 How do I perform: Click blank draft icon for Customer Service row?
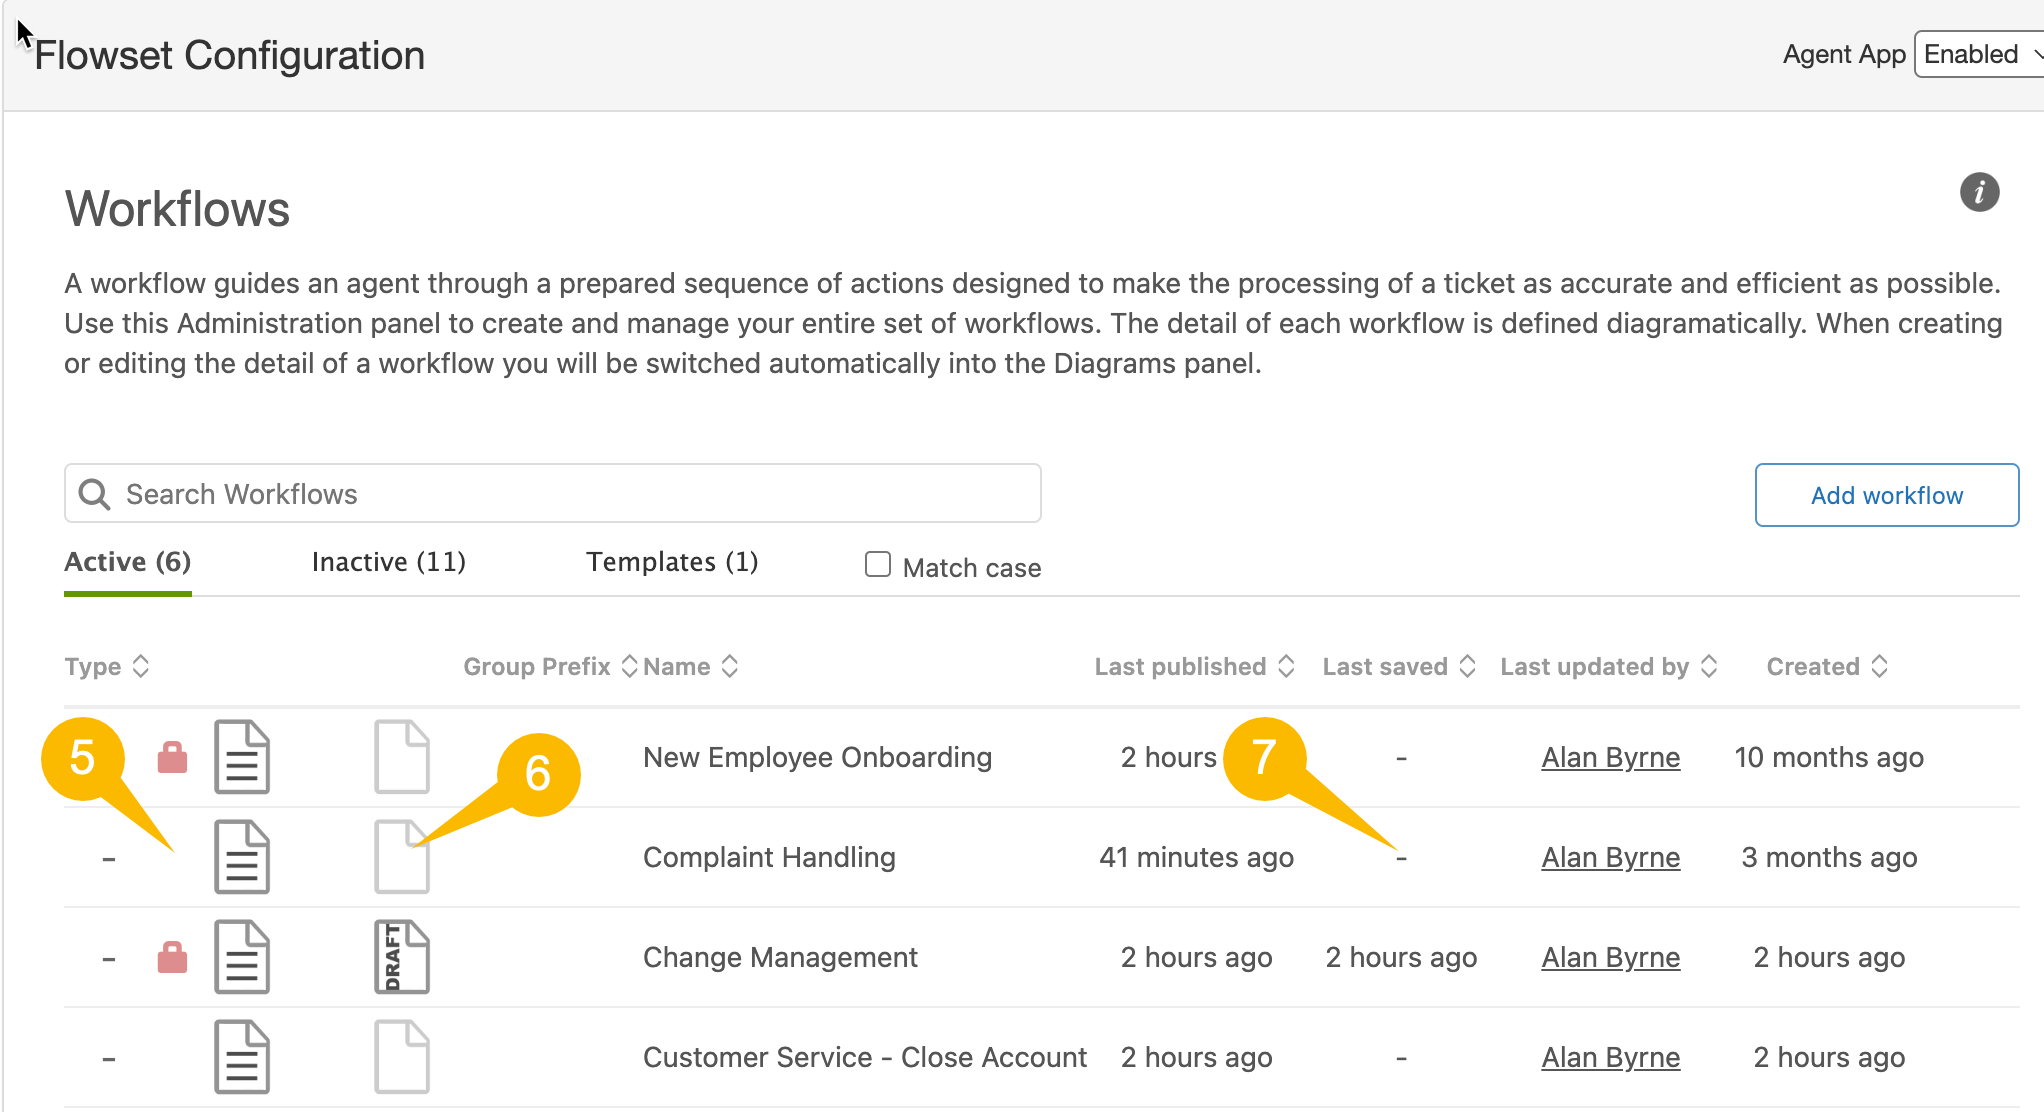(402, 1057)
